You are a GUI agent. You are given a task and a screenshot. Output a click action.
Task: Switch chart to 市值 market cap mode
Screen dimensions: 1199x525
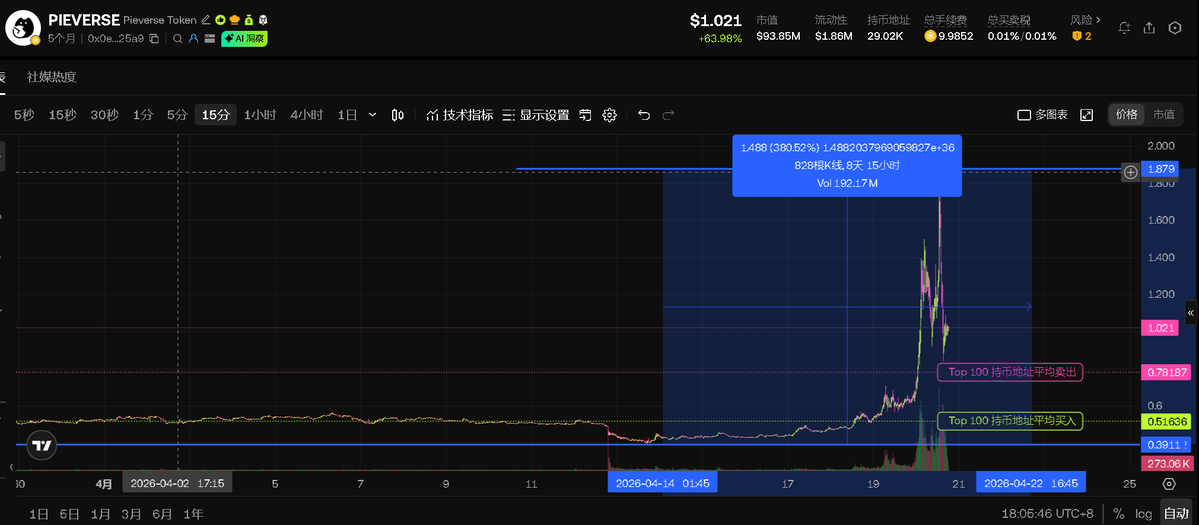pos(1164,115)
